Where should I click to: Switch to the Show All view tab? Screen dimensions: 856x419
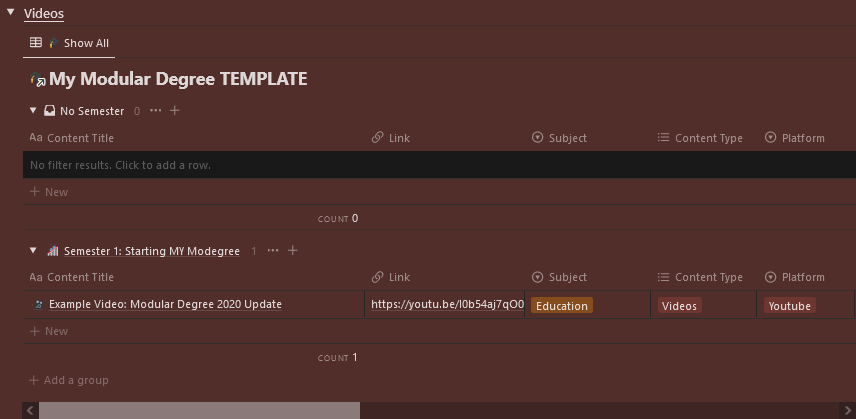pyautogui.click(x=70, y=43)
